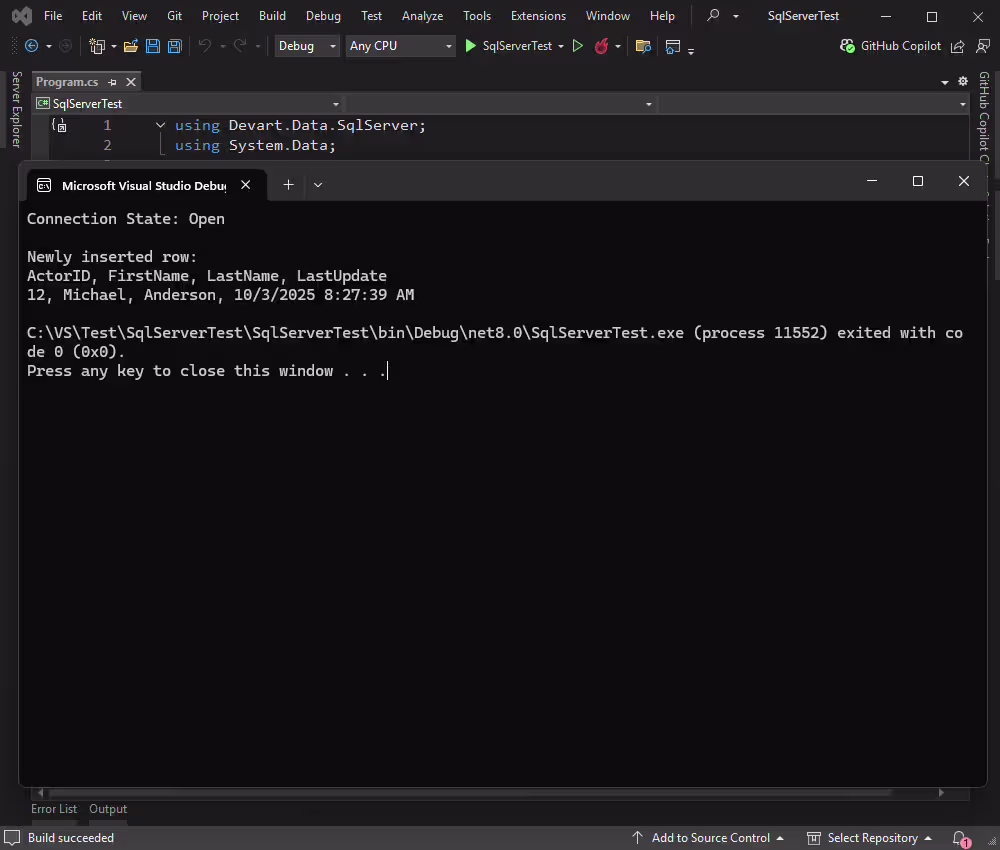Open the Any CPU platform dropdown

tap(449, 46)
